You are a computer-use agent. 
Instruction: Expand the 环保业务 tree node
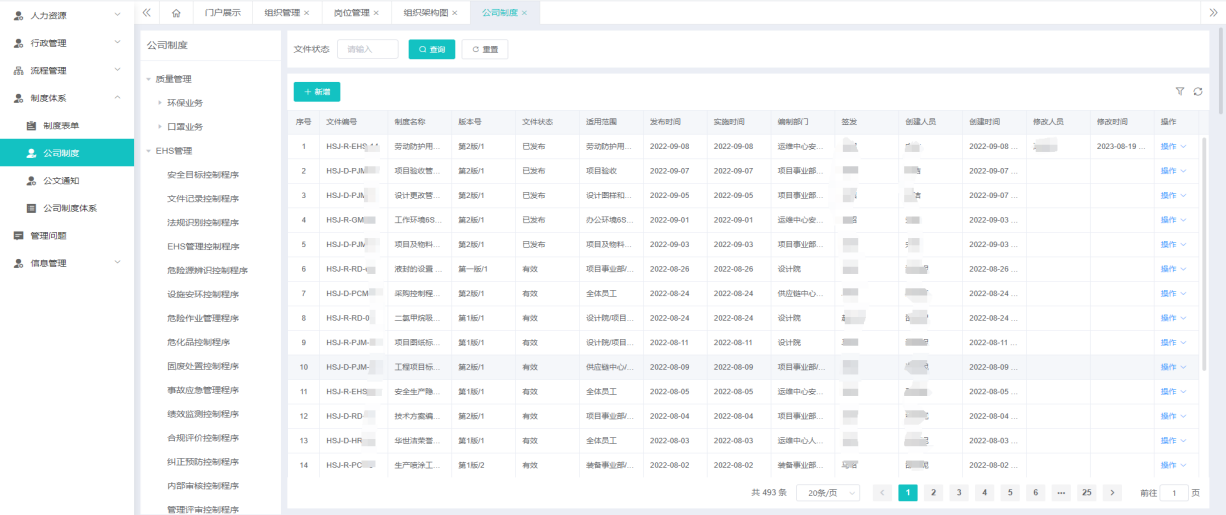[x=160, y=103]
